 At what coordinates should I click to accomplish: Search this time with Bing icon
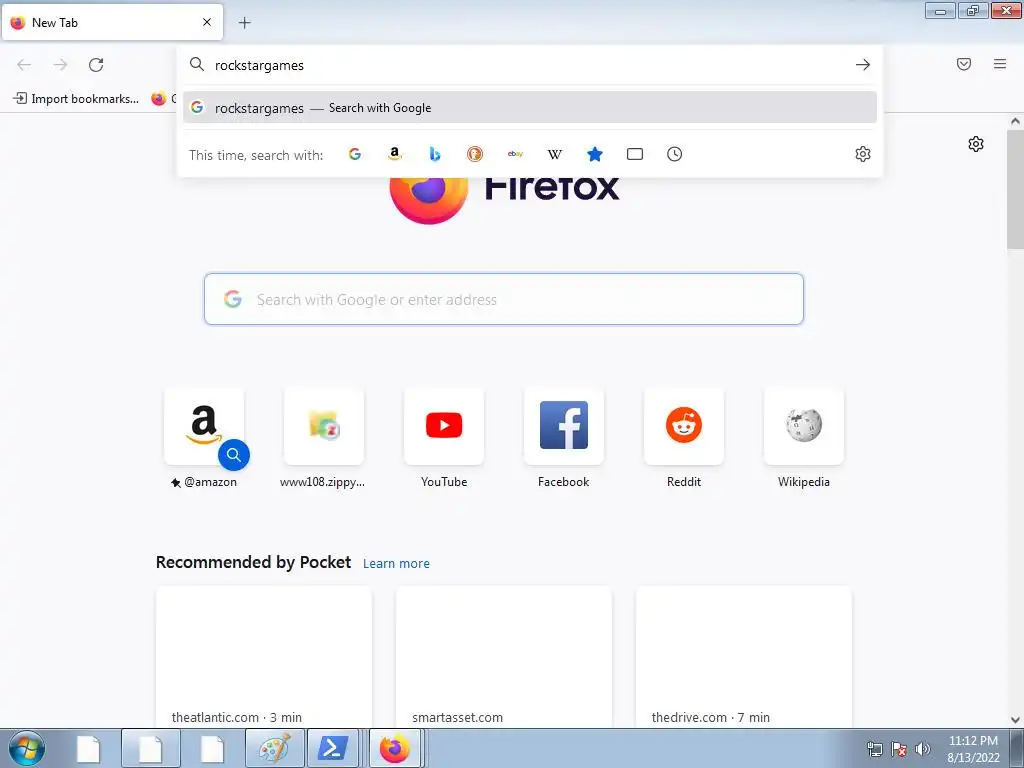coord(435,154)
